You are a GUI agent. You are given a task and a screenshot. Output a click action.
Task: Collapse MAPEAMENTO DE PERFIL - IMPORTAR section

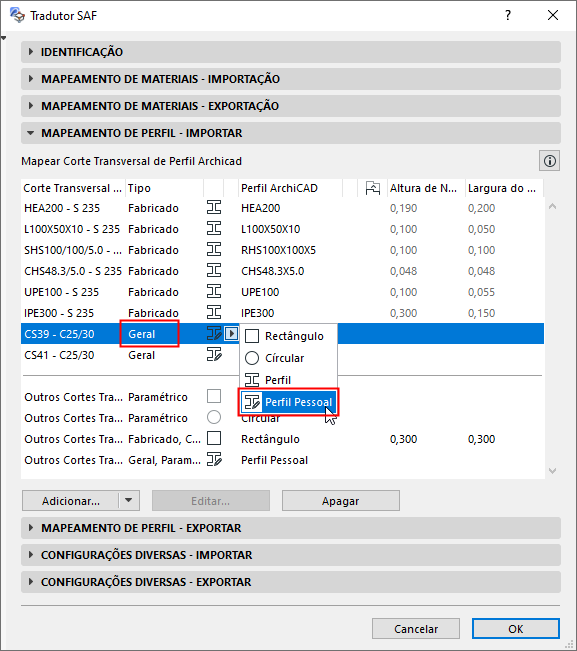pos(291,133)
